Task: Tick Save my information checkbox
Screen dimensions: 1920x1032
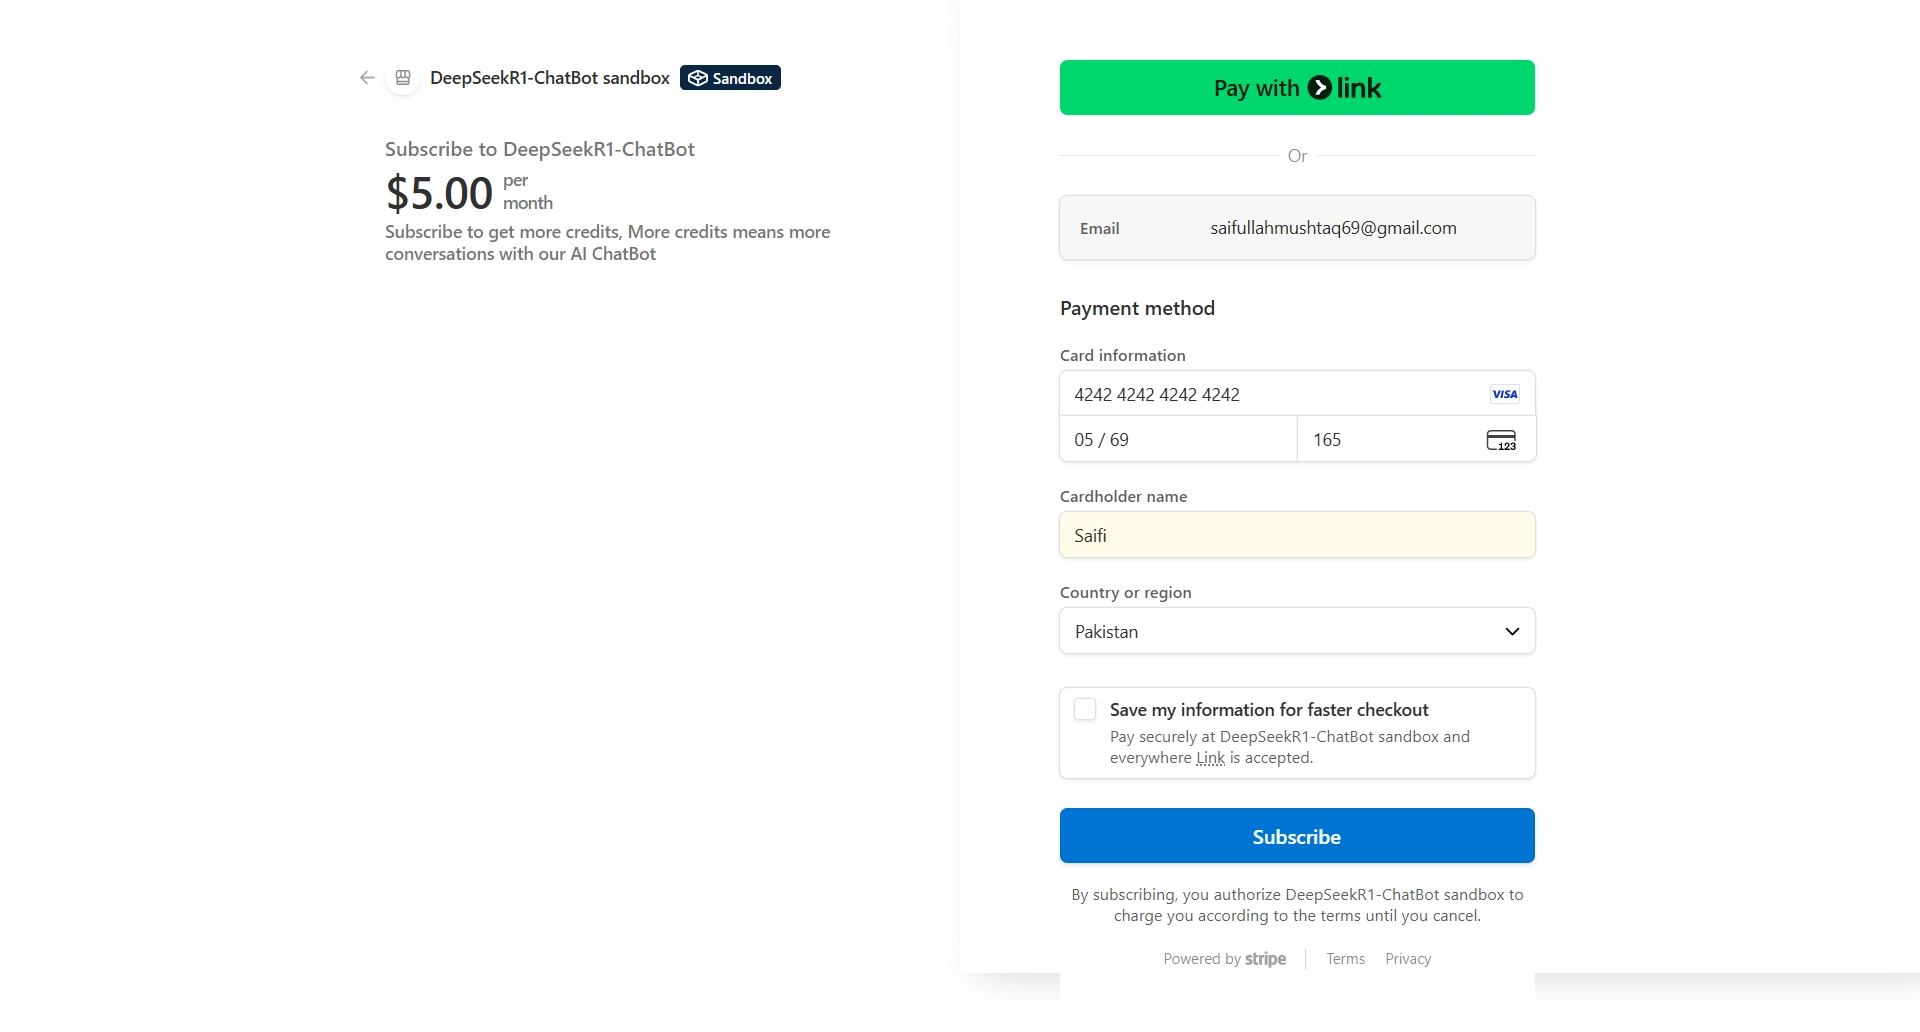Action: (x=1085, y=709)
